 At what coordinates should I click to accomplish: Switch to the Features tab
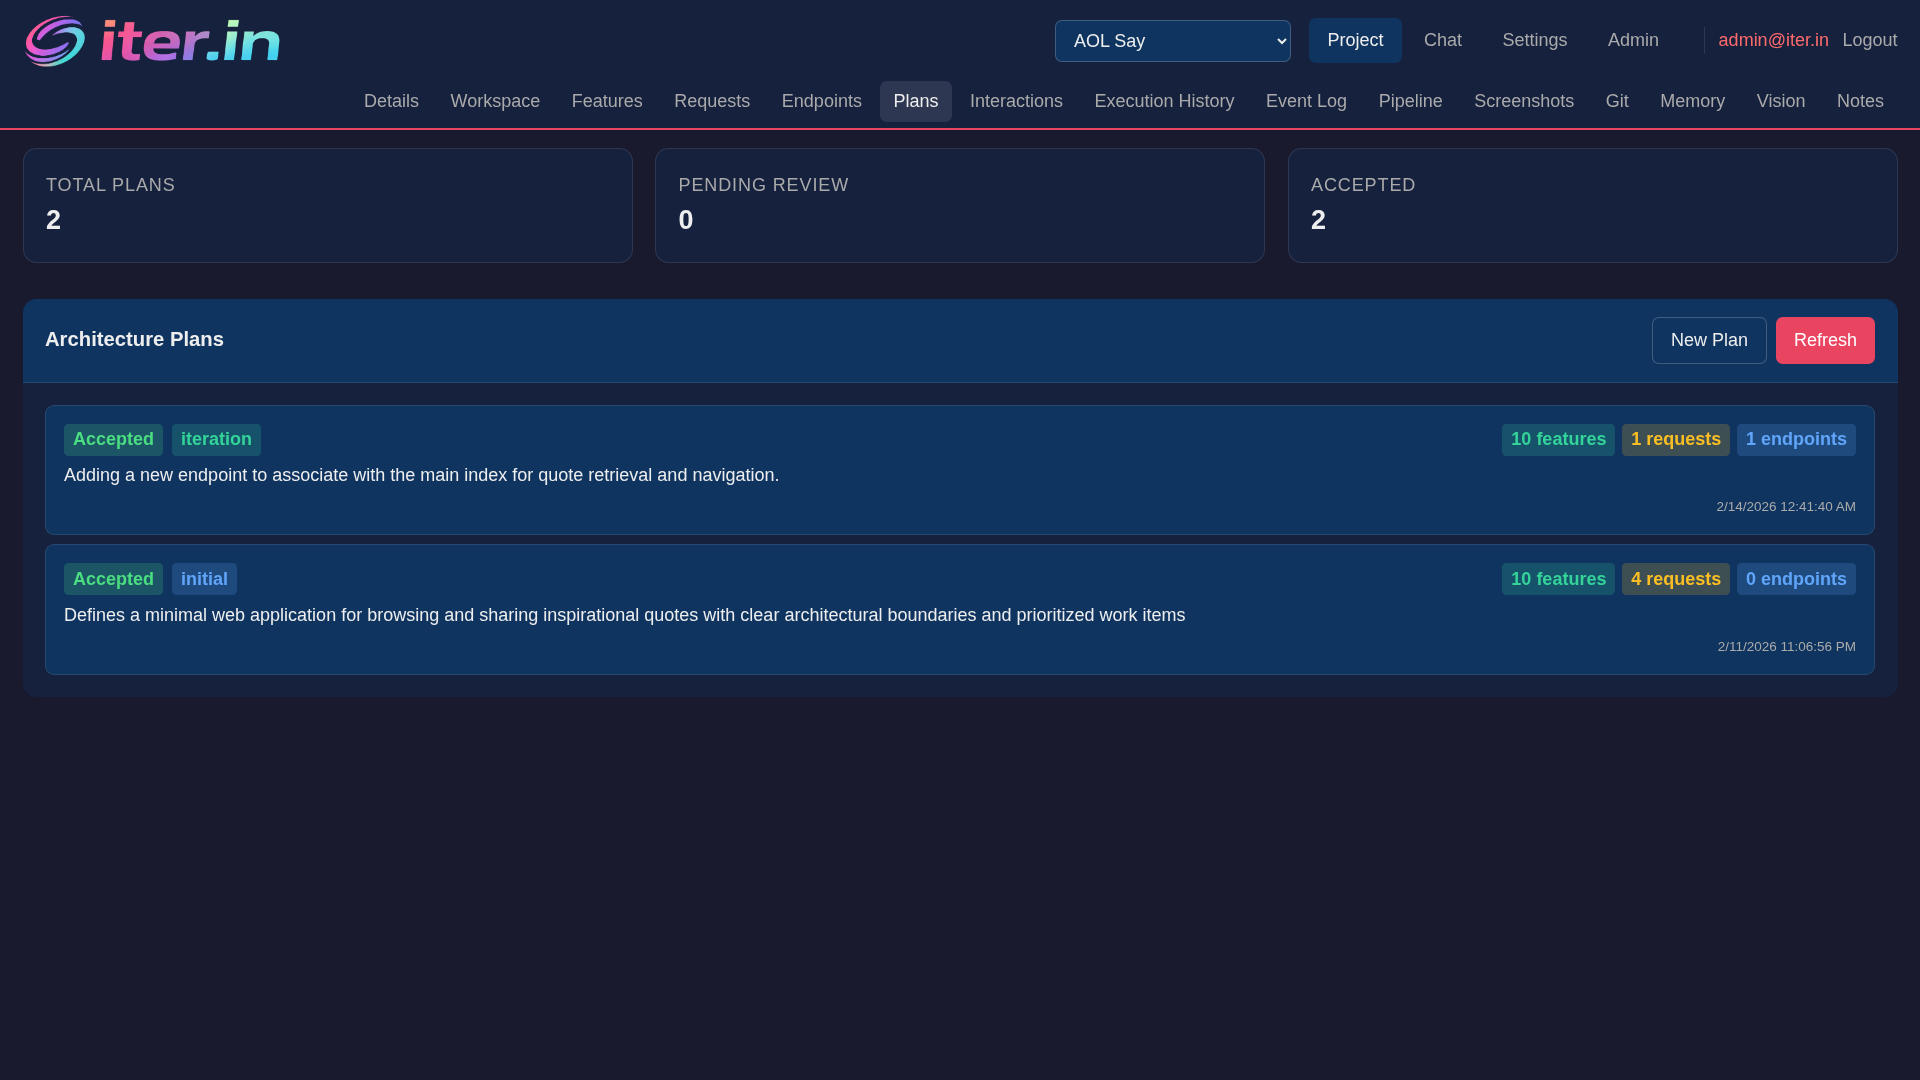coord(606,101)
